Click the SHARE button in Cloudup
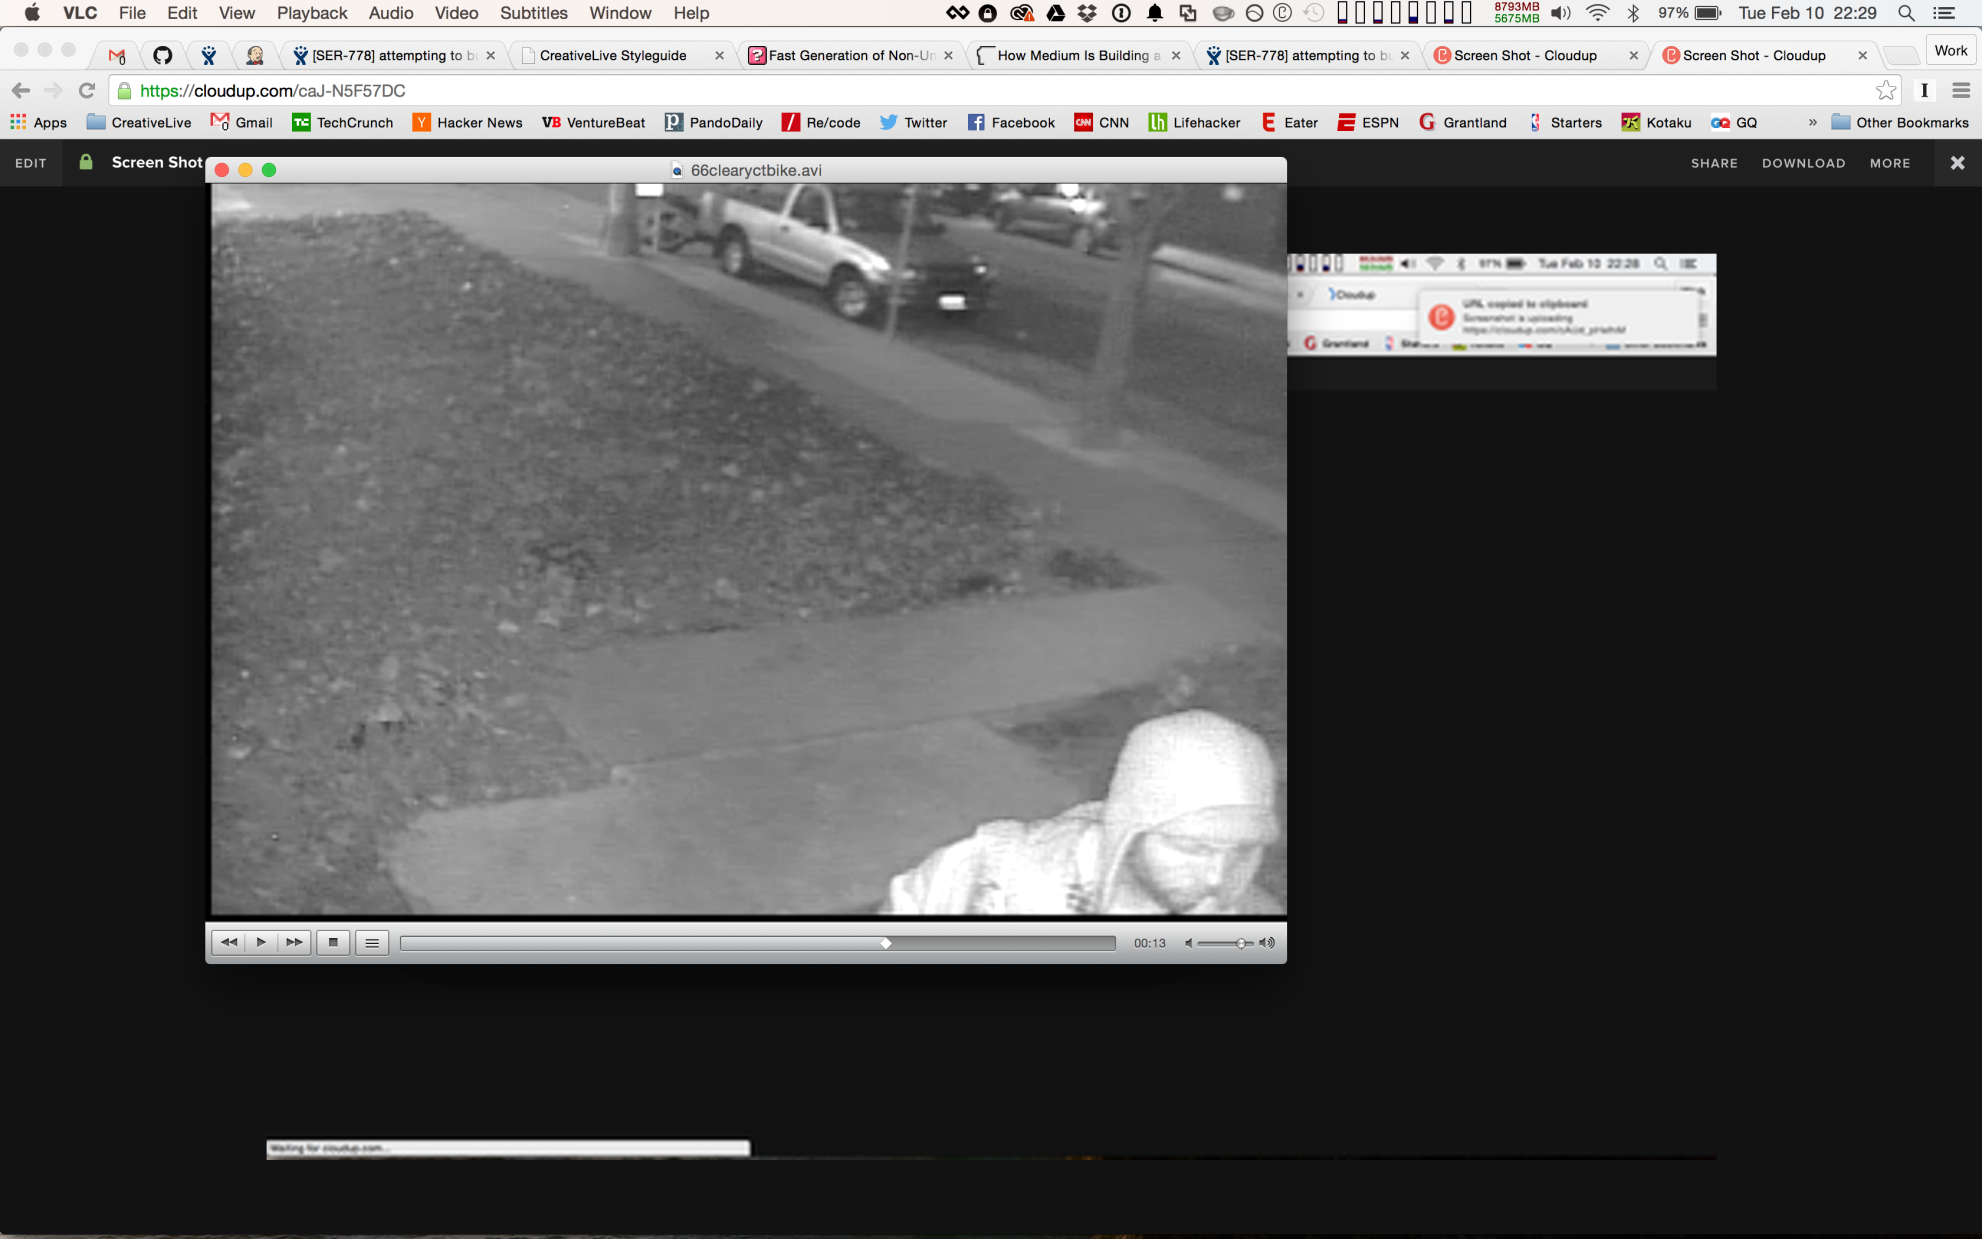Viewport: 1982px width, 1239px height. [x=1714, y=163]
